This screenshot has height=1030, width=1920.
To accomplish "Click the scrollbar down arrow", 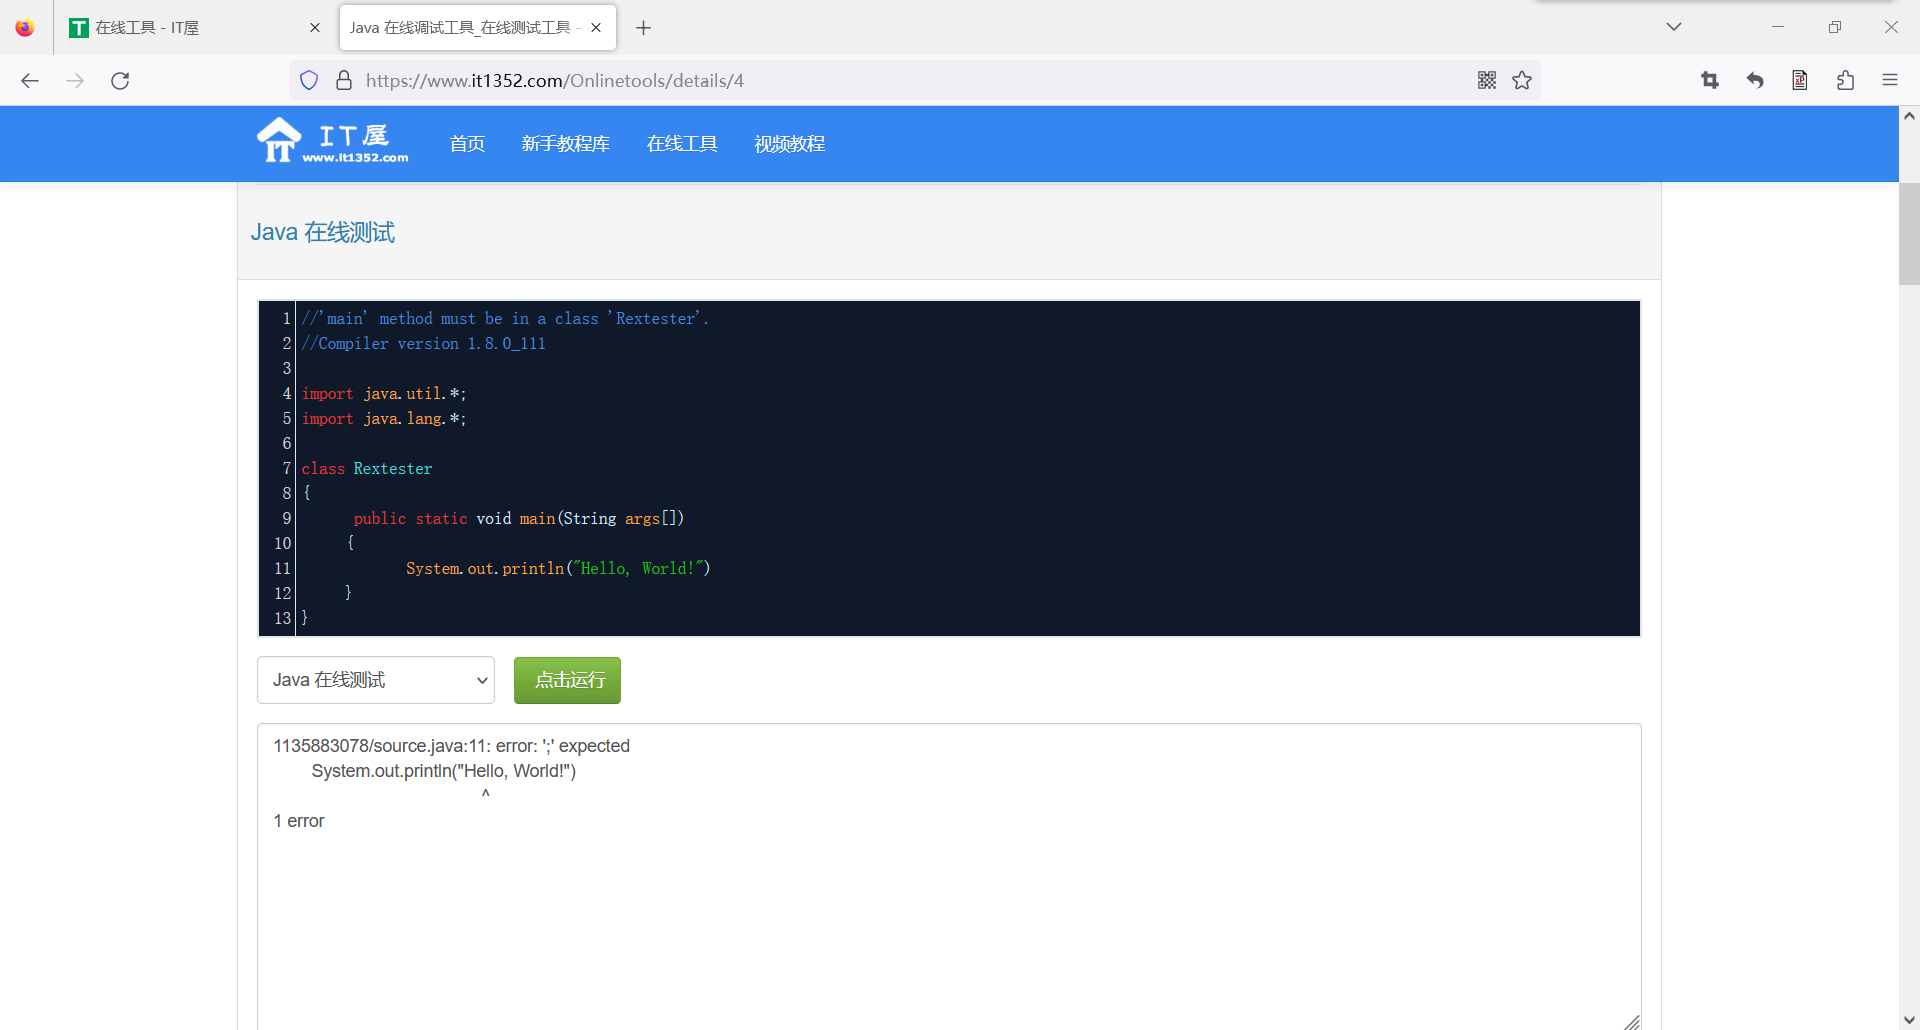I will coord(1909,1020).
